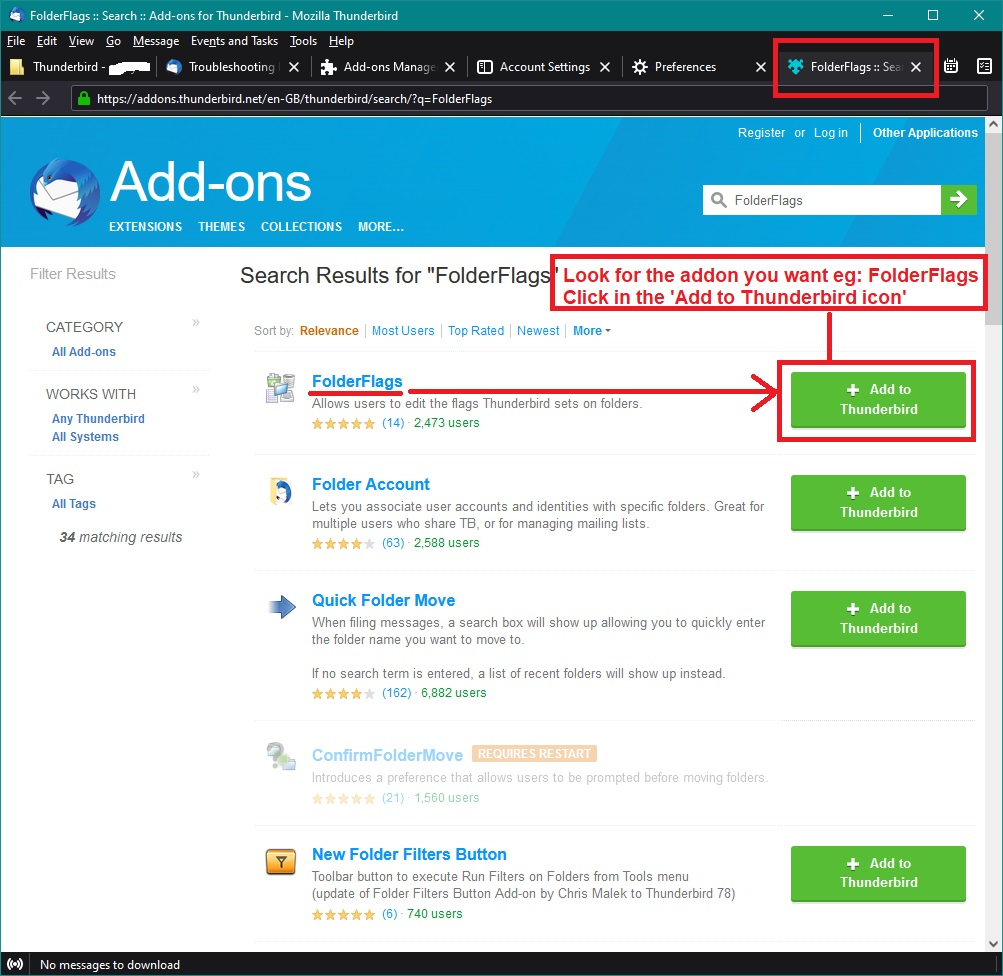Click the ConfirmFolderMove add-on icon
This screenshot has width=1003, height=976.
coord(281,756)
